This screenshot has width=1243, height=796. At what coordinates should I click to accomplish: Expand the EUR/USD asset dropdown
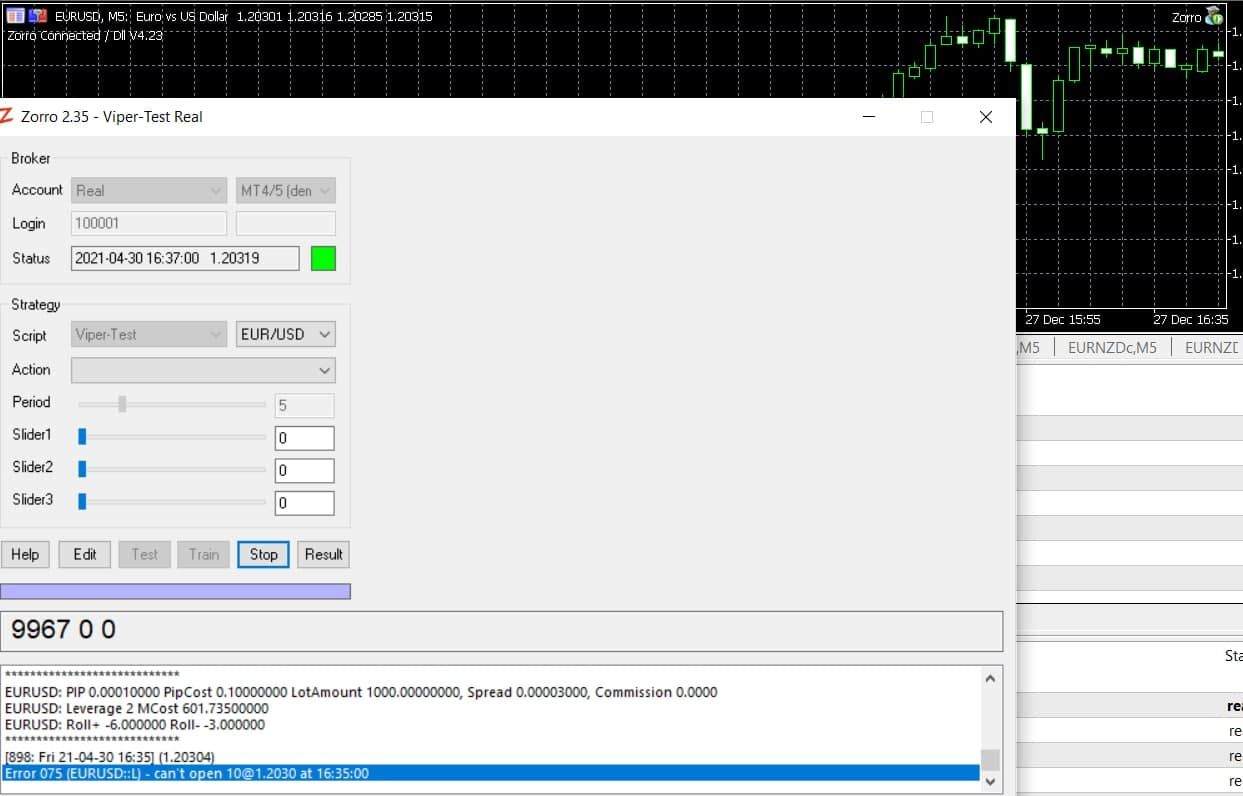285,334
